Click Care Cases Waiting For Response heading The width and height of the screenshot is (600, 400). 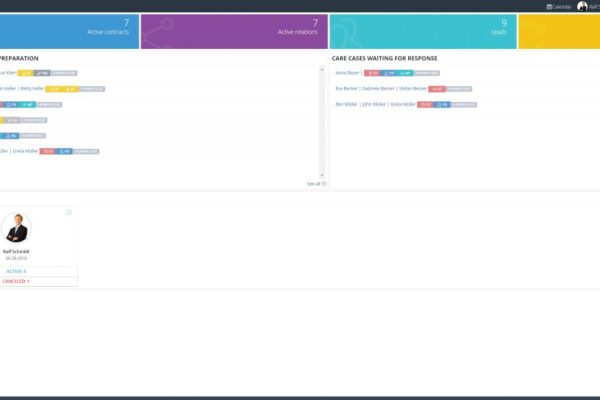click(385, 58)
